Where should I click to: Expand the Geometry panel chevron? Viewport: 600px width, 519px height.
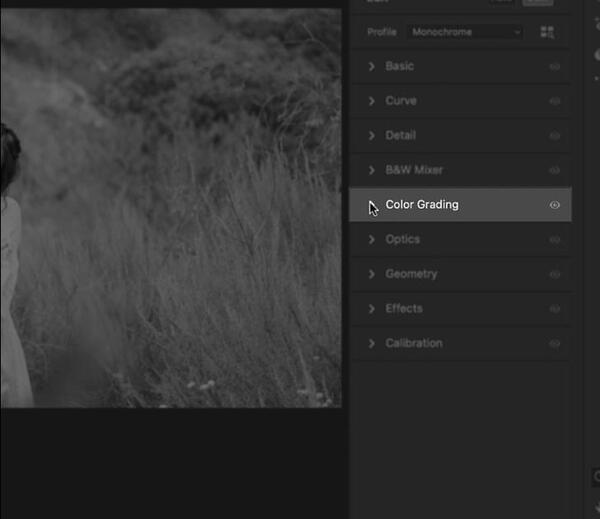click(372, 274)
